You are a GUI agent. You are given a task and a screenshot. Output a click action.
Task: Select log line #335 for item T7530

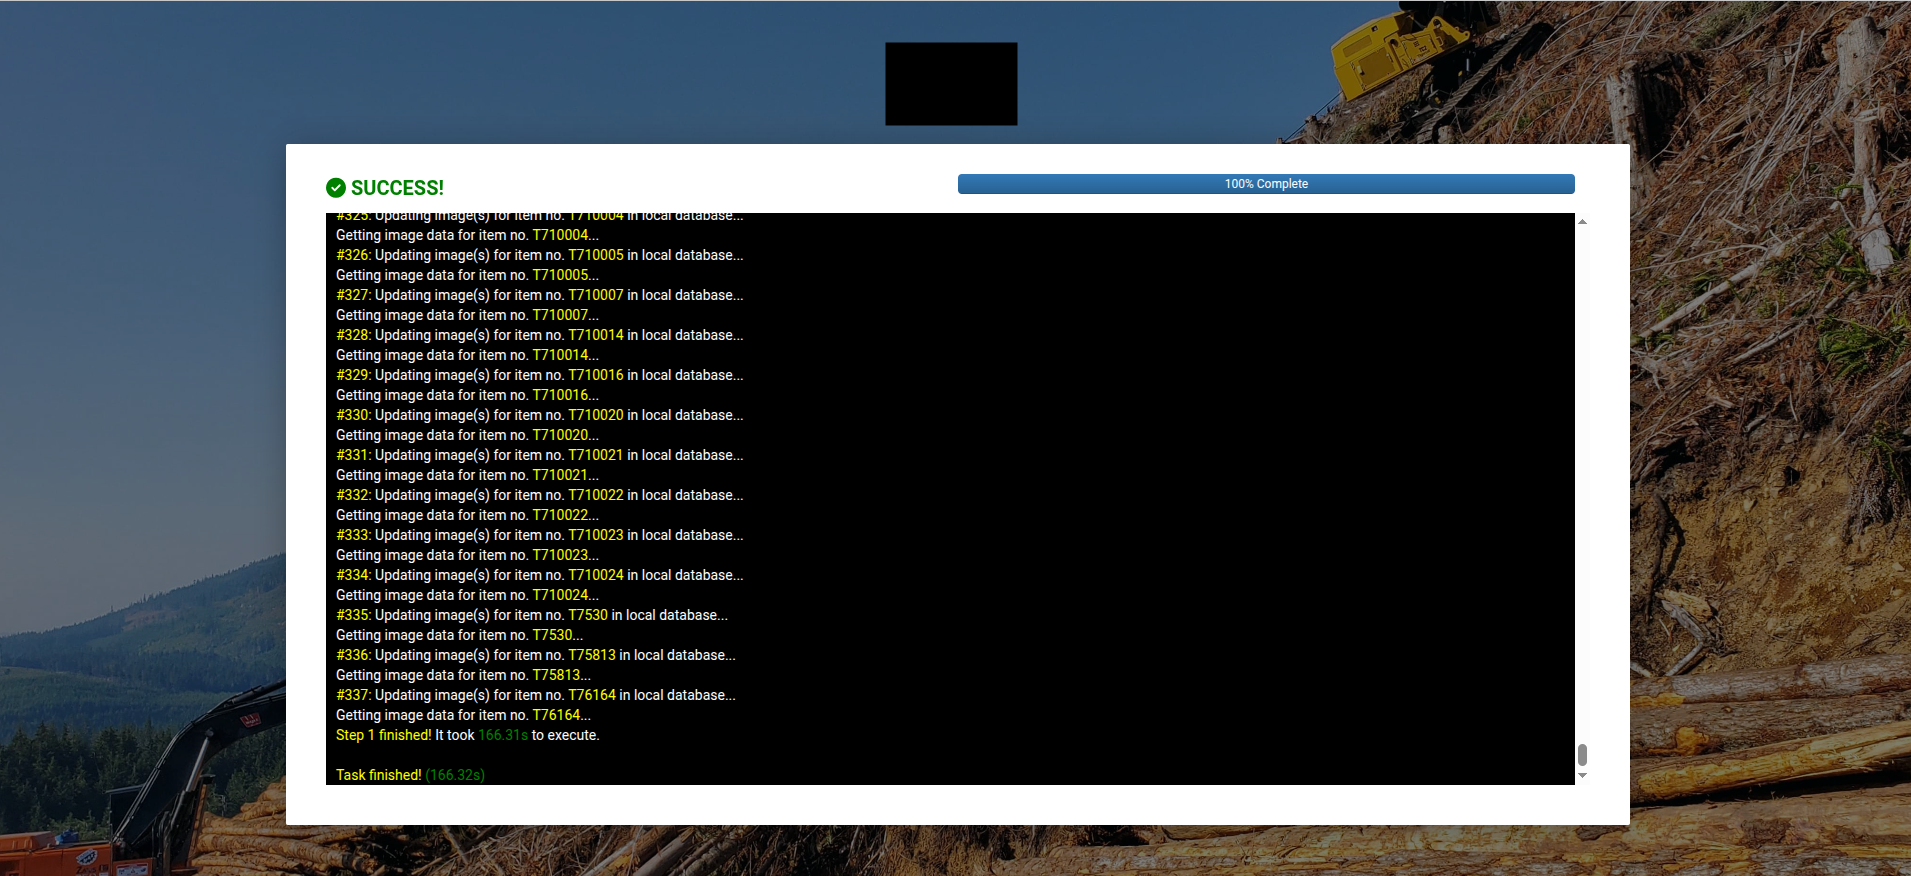tap(532, 615)
